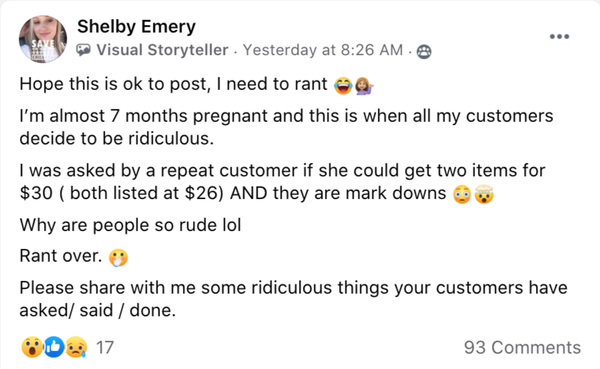The width and height of the screenshot is (600, 369).
Task: Click the Visual Storyteller badge label
Action: tap(162, 50)
